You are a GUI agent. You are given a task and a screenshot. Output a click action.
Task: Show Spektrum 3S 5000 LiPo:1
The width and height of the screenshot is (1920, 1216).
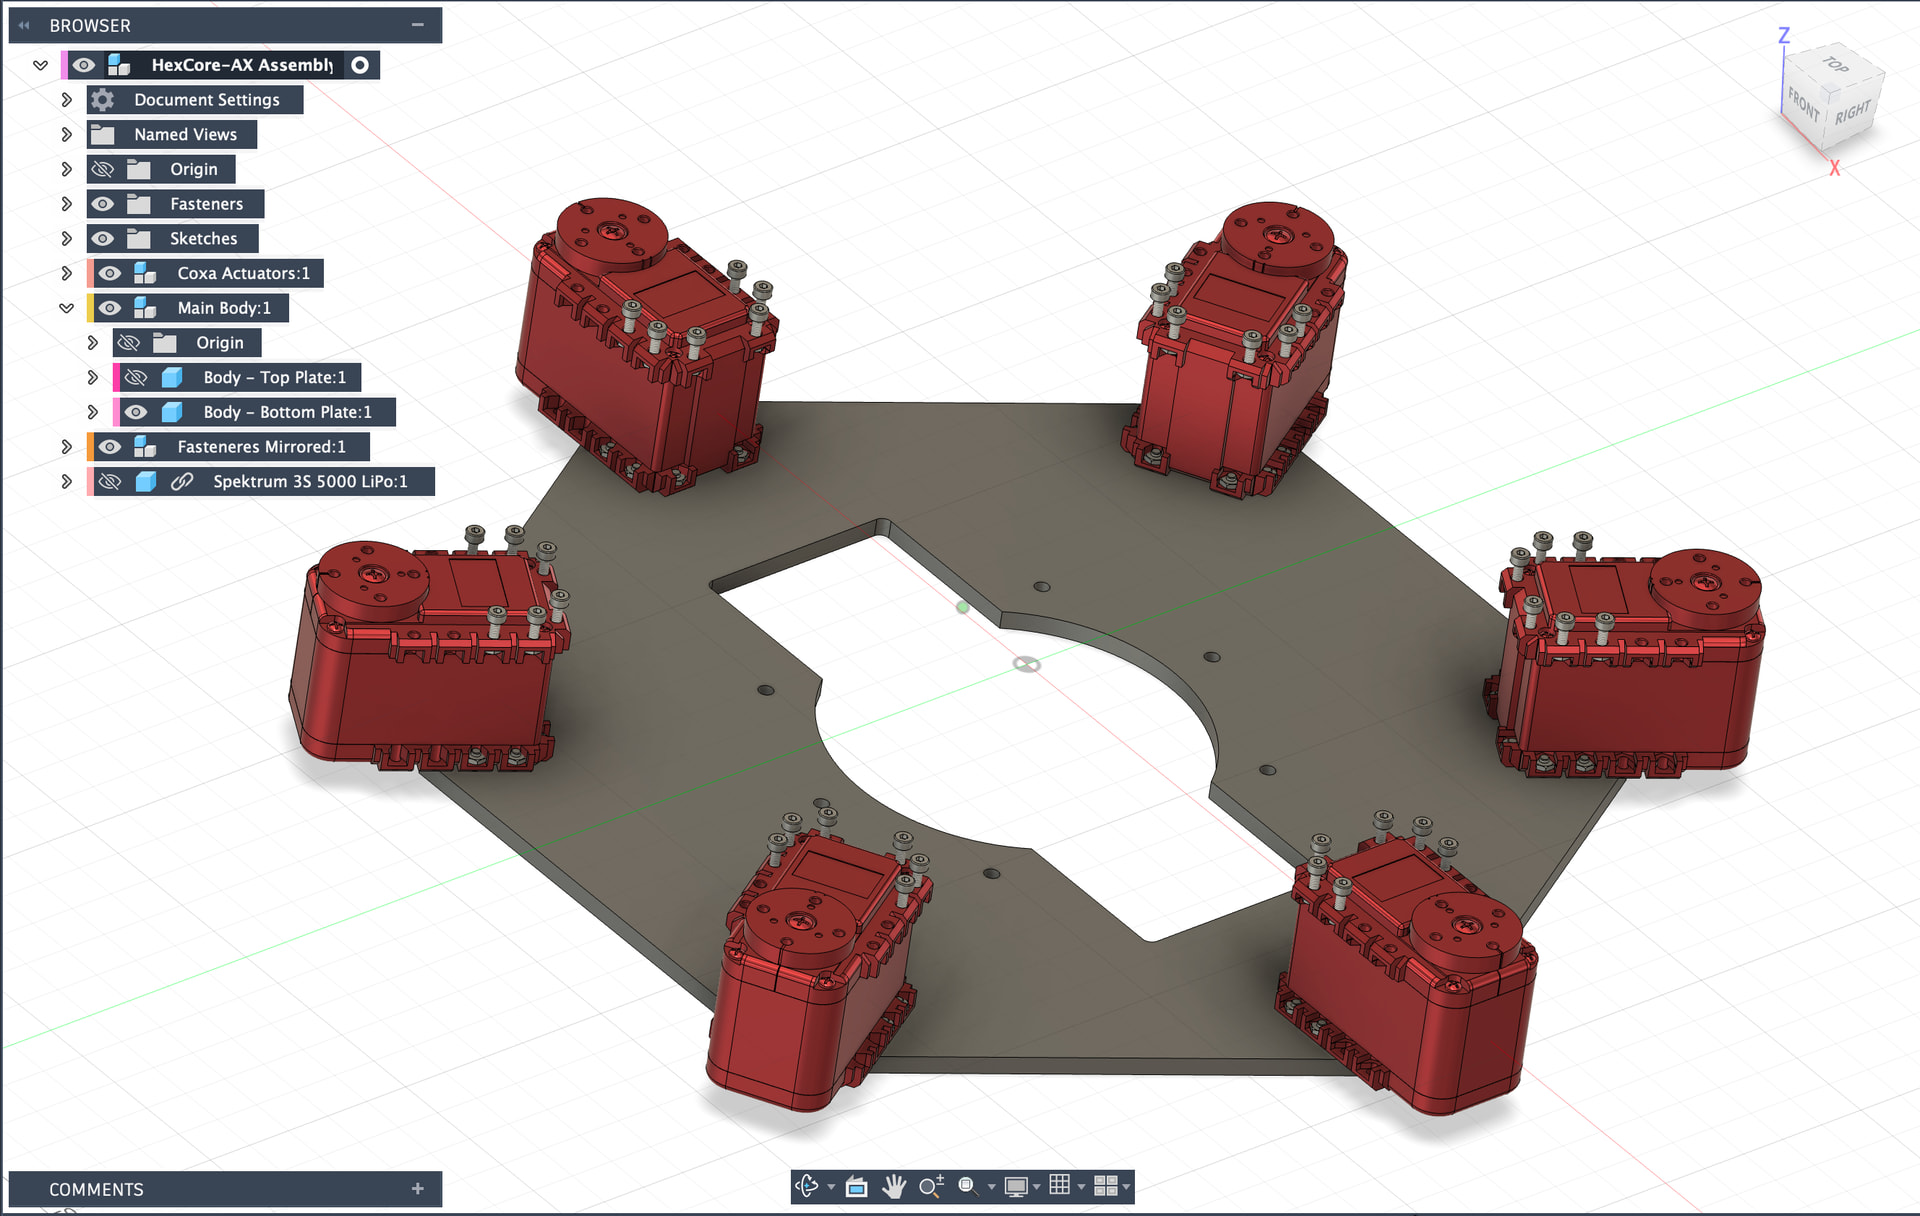click(110, 481)
